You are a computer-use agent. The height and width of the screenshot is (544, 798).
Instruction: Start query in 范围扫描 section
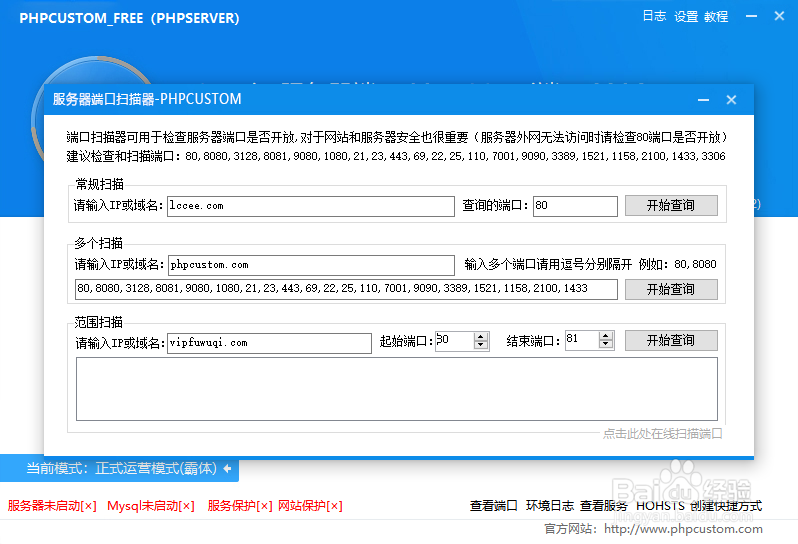(671, 340)
